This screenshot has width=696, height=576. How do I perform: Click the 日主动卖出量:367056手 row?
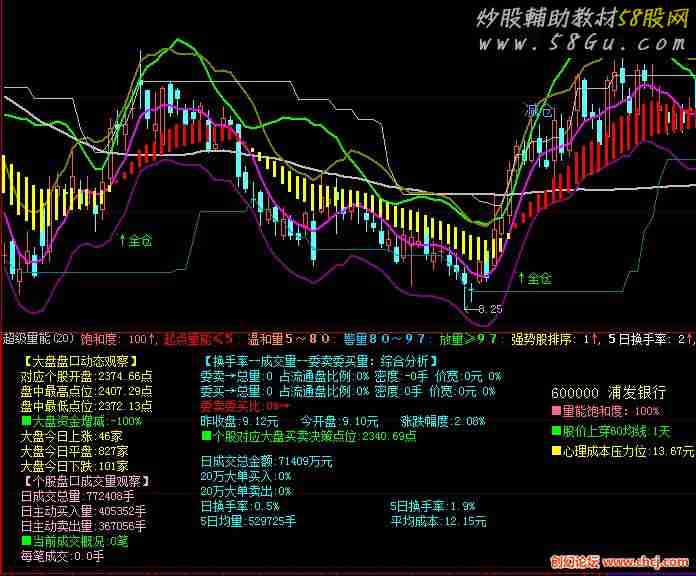tap(83, 526)
